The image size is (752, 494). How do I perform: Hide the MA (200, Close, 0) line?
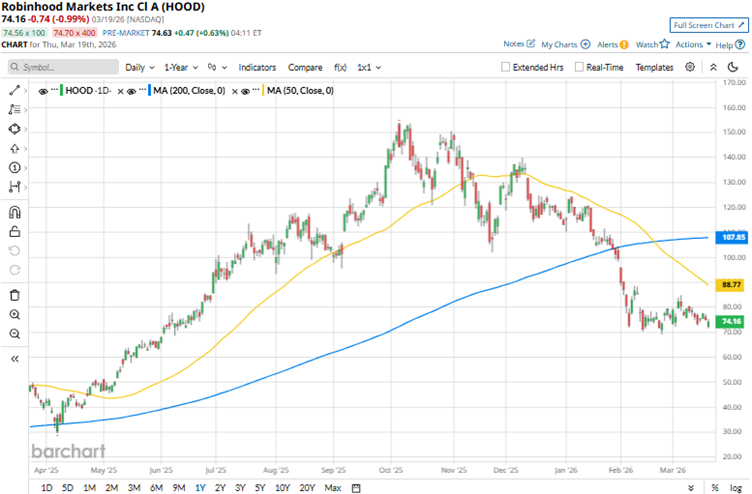click(133, 91)
